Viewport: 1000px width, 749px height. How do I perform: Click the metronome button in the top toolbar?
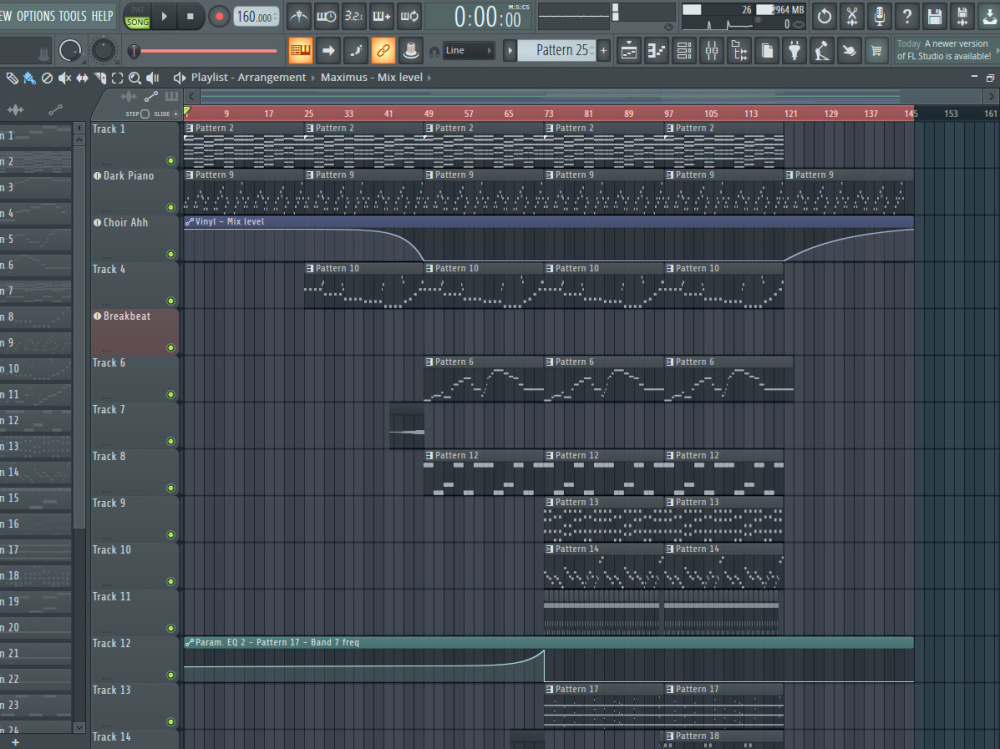[298, 16]
